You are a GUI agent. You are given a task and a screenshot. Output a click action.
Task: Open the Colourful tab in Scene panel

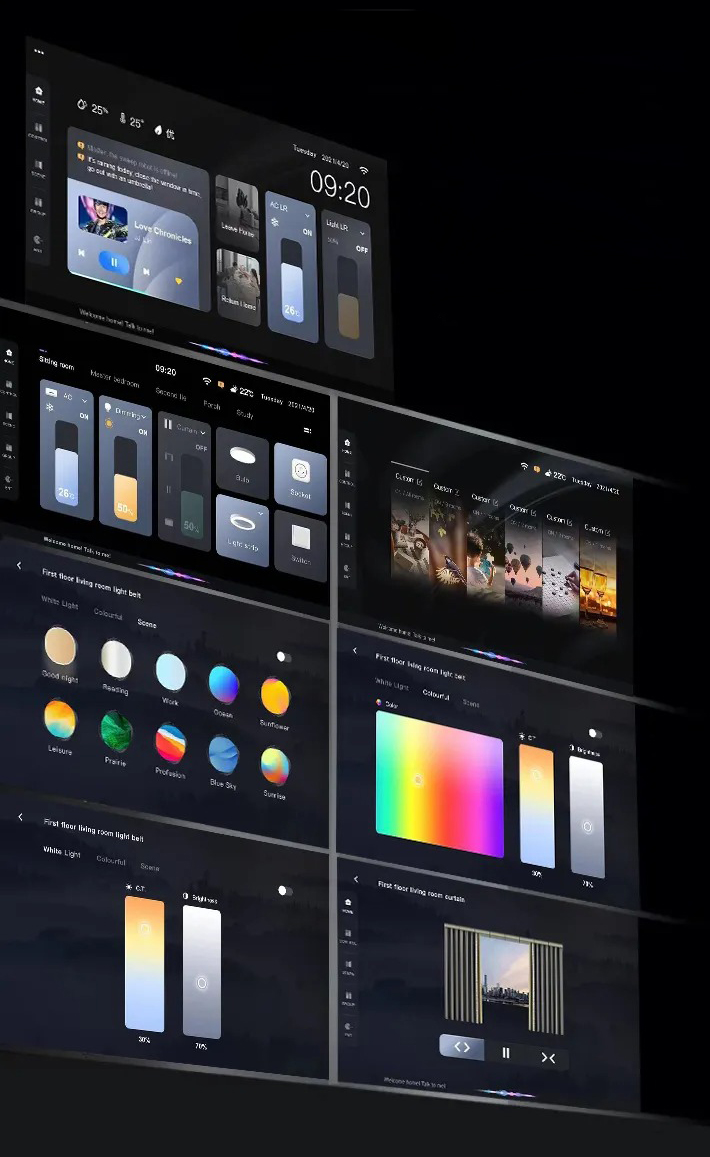click(x=108, y=614)
